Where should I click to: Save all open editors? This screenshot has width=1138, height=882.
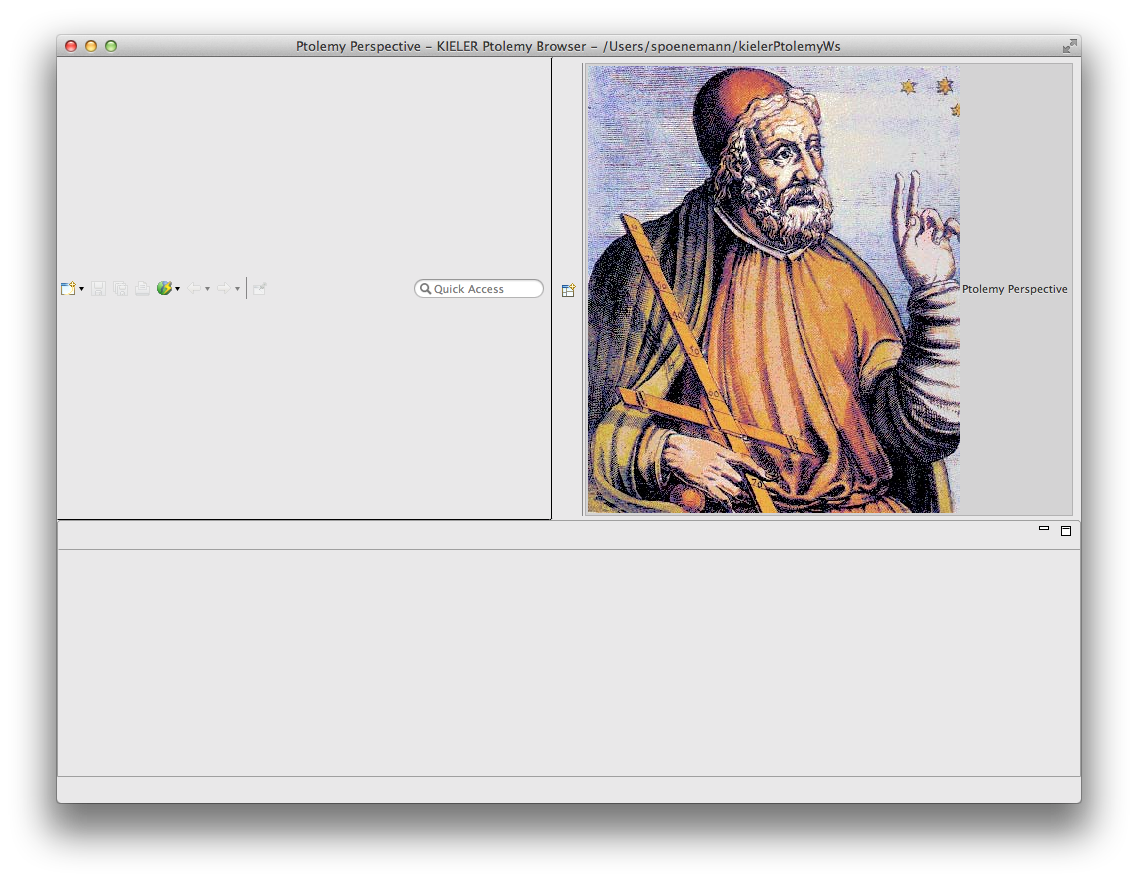coord(120,288)
